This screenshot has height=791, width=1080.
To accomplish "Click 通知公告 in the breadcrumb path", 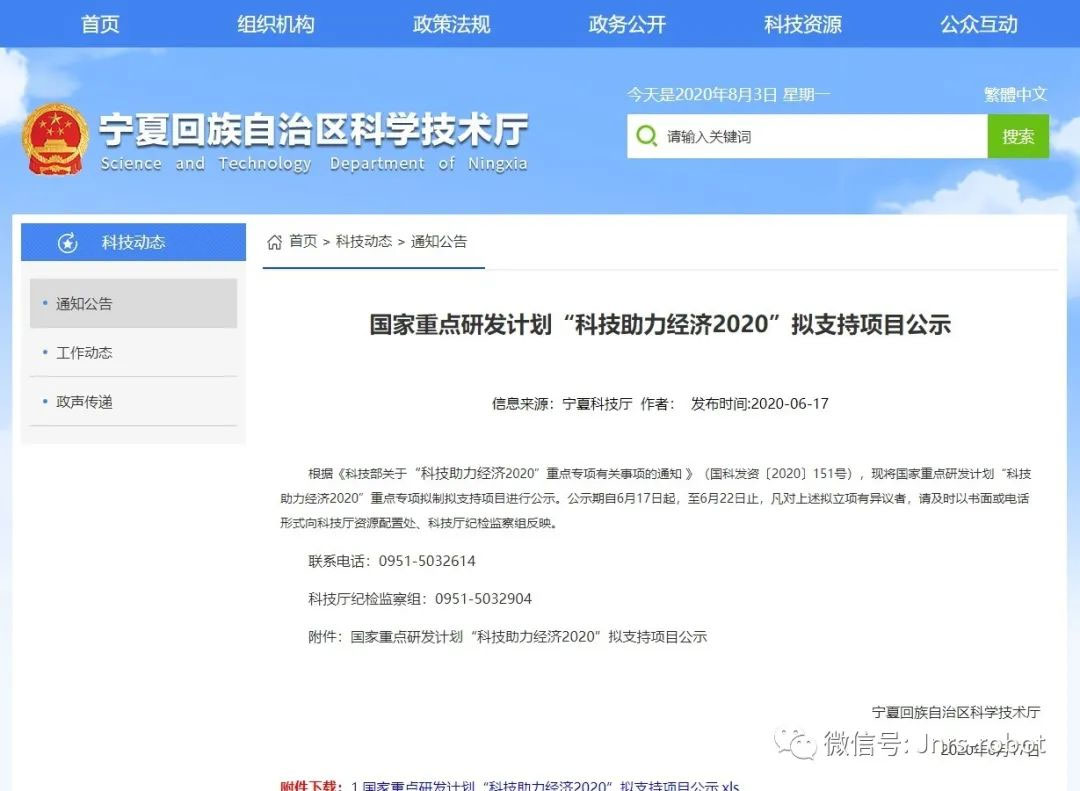I will pos(439,242).
